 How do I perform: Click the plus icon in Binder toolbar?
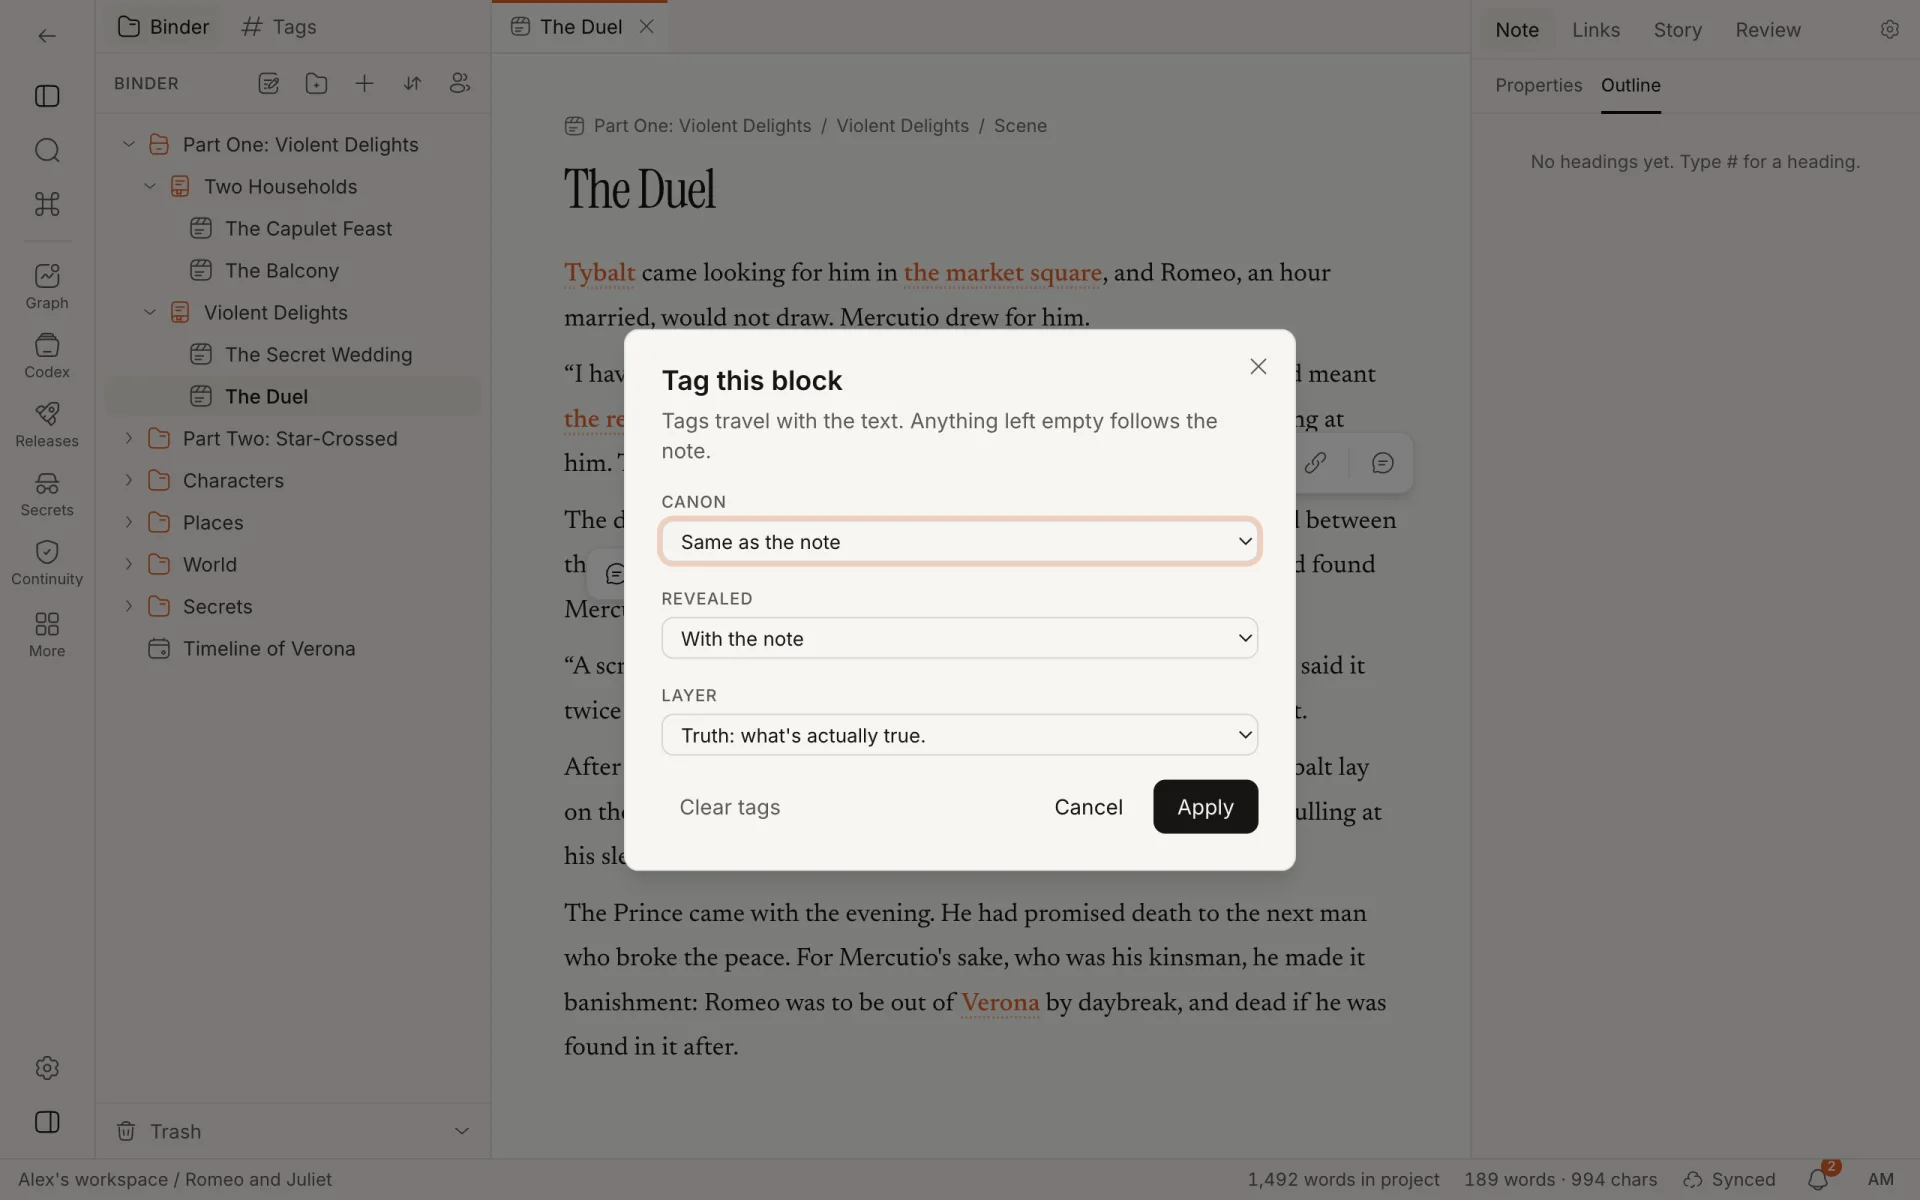click(x=364, y=84)
